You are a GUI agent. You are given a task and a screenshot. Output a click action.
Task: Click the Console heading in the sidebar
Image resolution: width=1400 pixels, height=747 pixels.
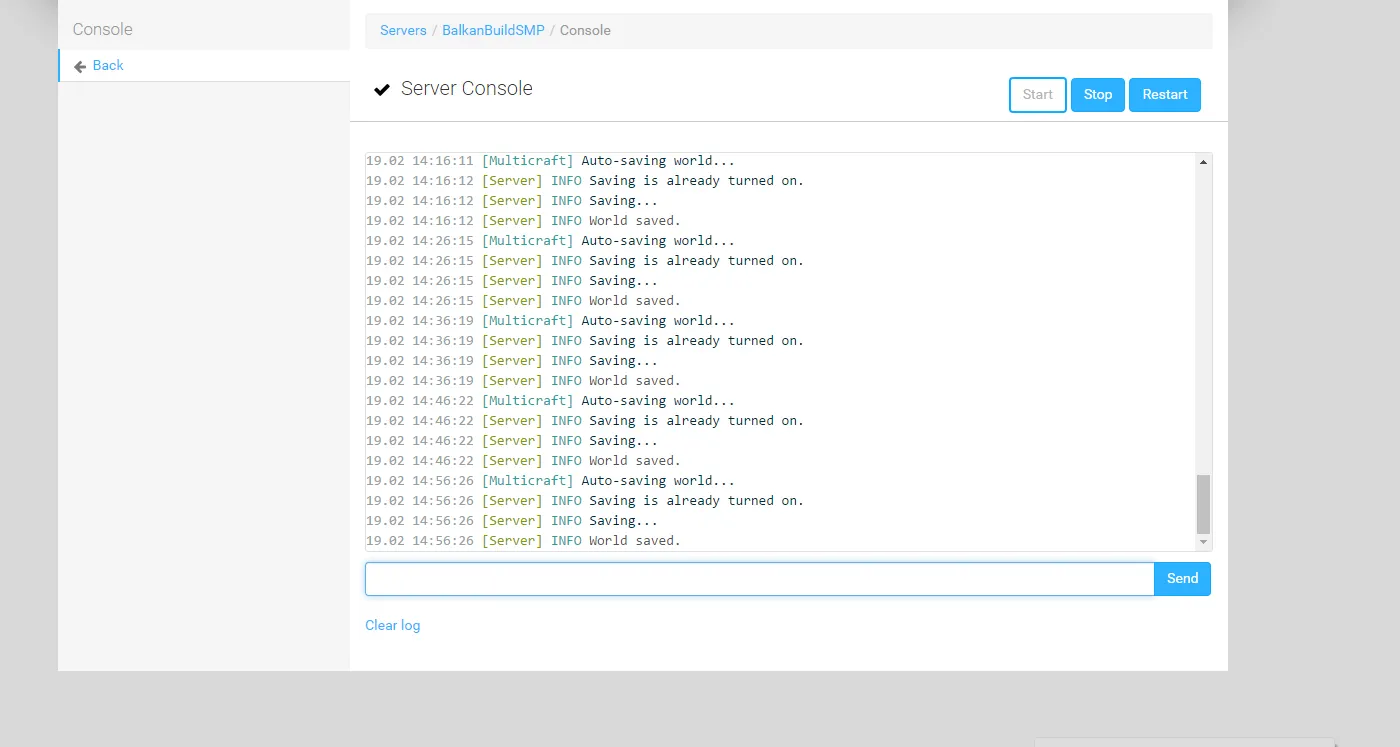pos(102,30)
